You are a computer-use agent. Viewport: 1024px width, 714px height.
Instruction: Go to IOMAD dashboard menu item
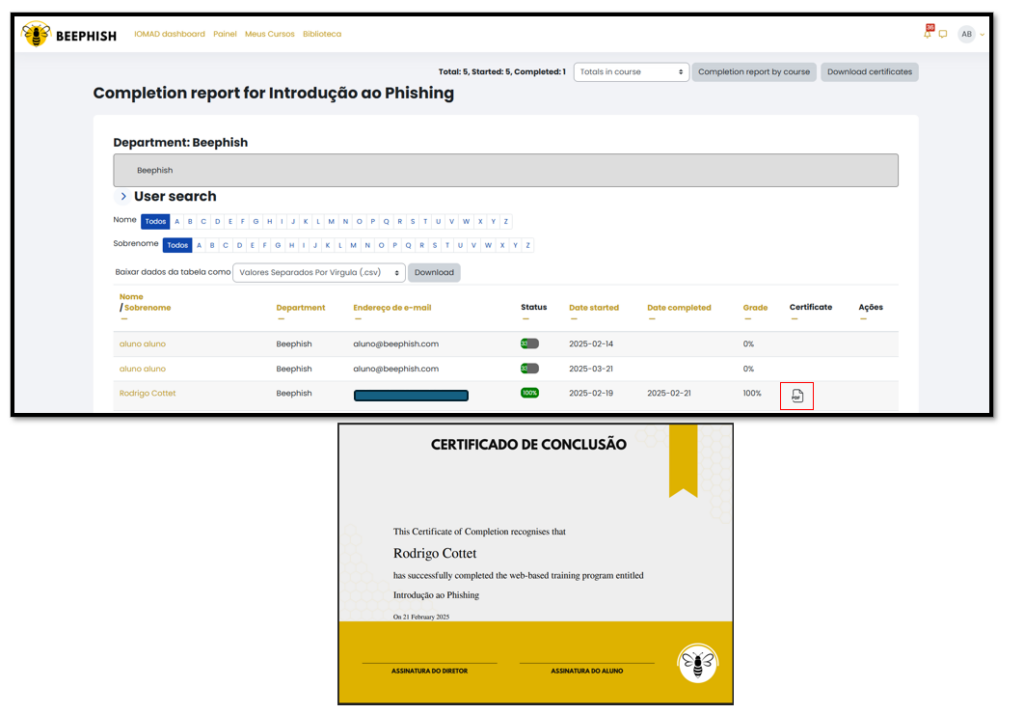tap(170, 34)
